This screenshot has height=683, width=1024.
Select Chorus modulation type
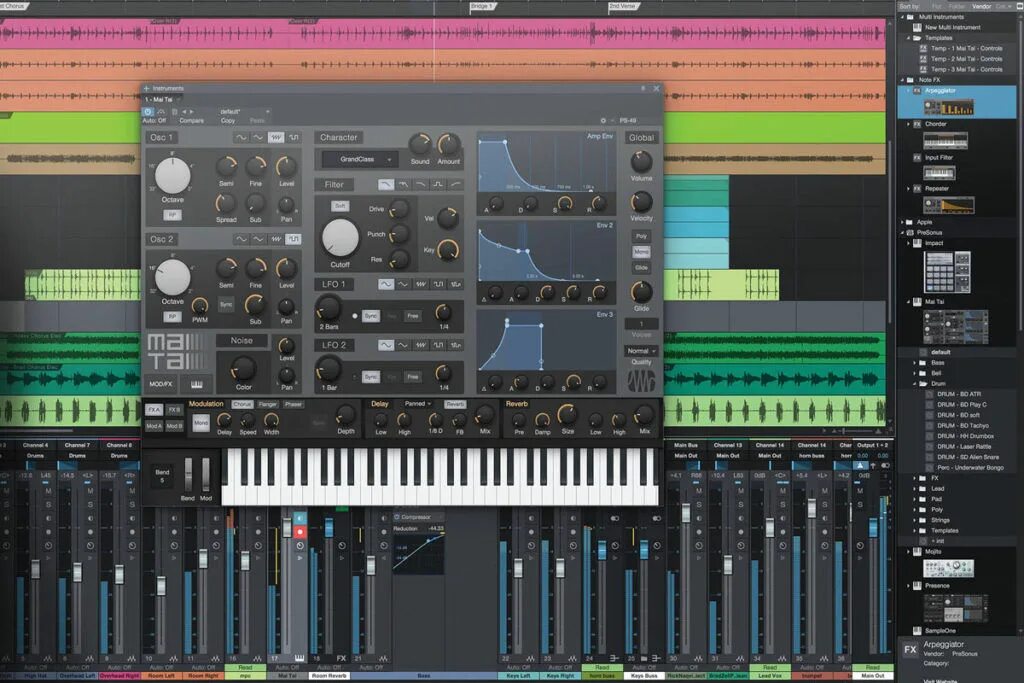pos(242,405)
